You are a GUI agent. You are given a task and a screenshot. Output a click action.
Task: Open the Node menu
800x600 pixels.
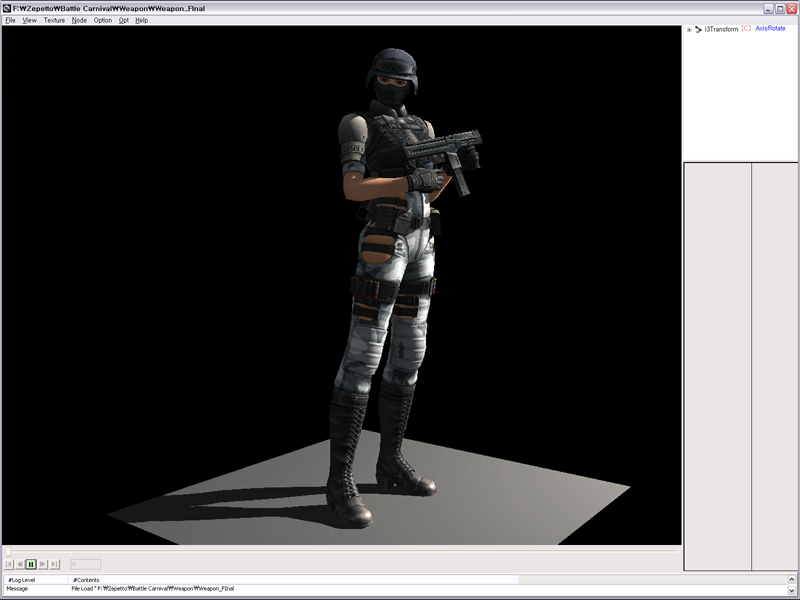pos(79,20)
